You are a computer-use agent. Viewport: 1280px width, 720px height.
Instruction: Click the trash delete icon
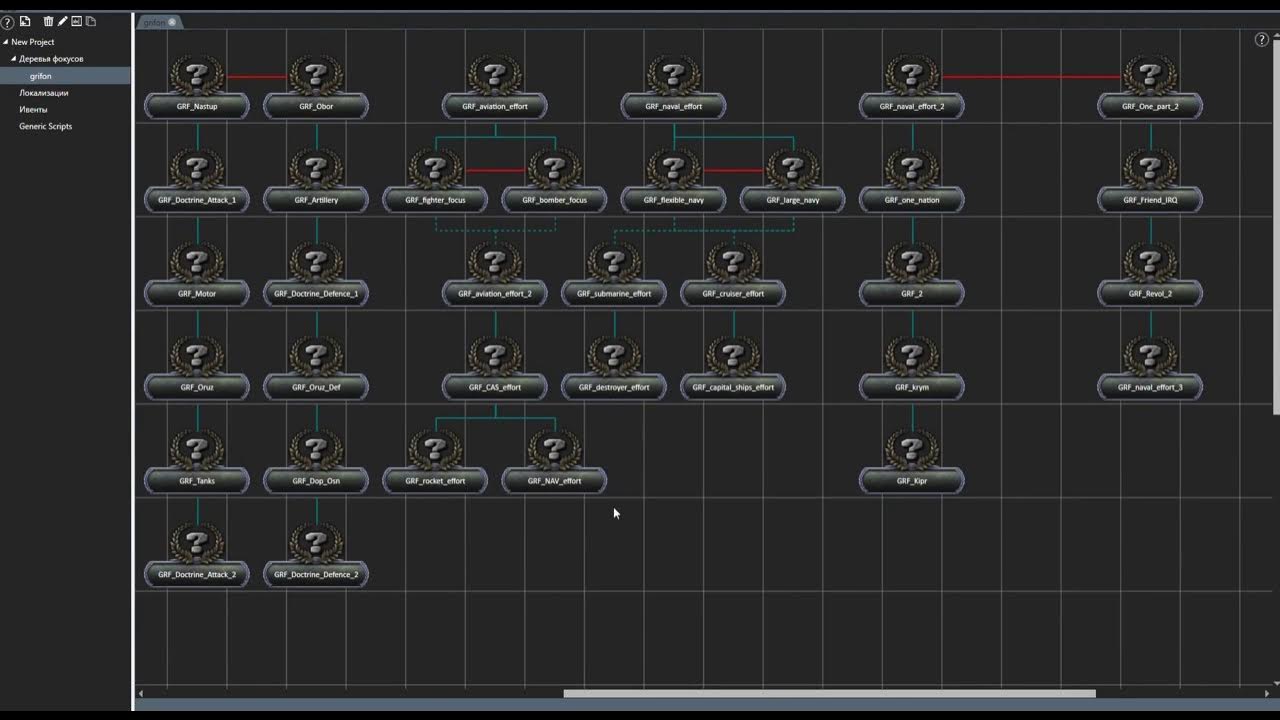(48, 21)
